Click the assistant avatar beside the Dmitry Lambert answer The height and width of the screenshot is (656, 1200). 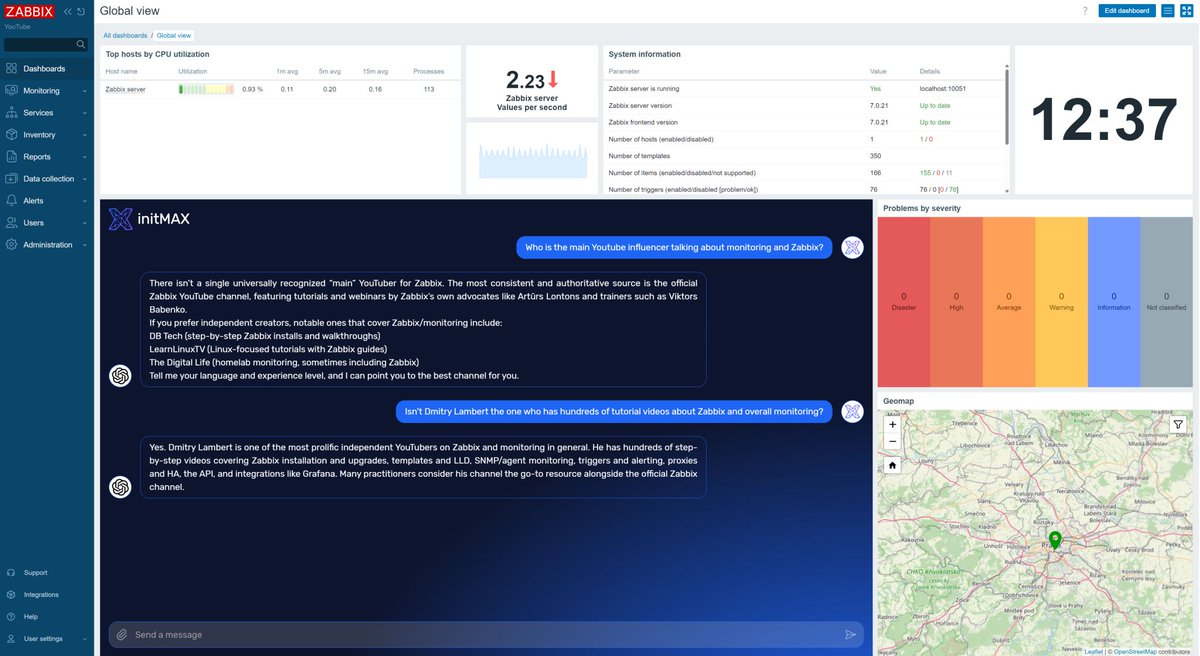click(x=120, y=486)
